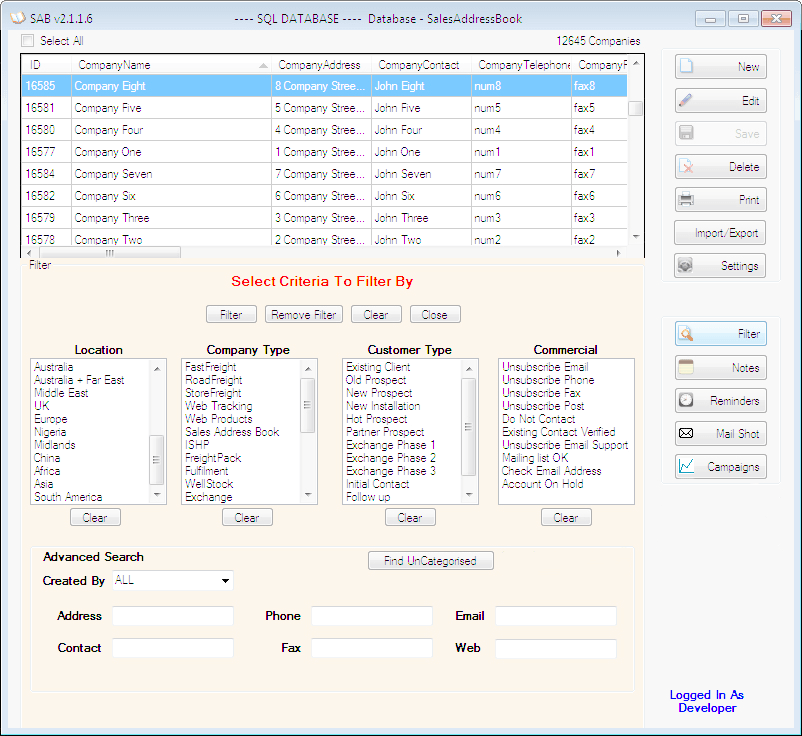Click the ID column header

point(46,65)
